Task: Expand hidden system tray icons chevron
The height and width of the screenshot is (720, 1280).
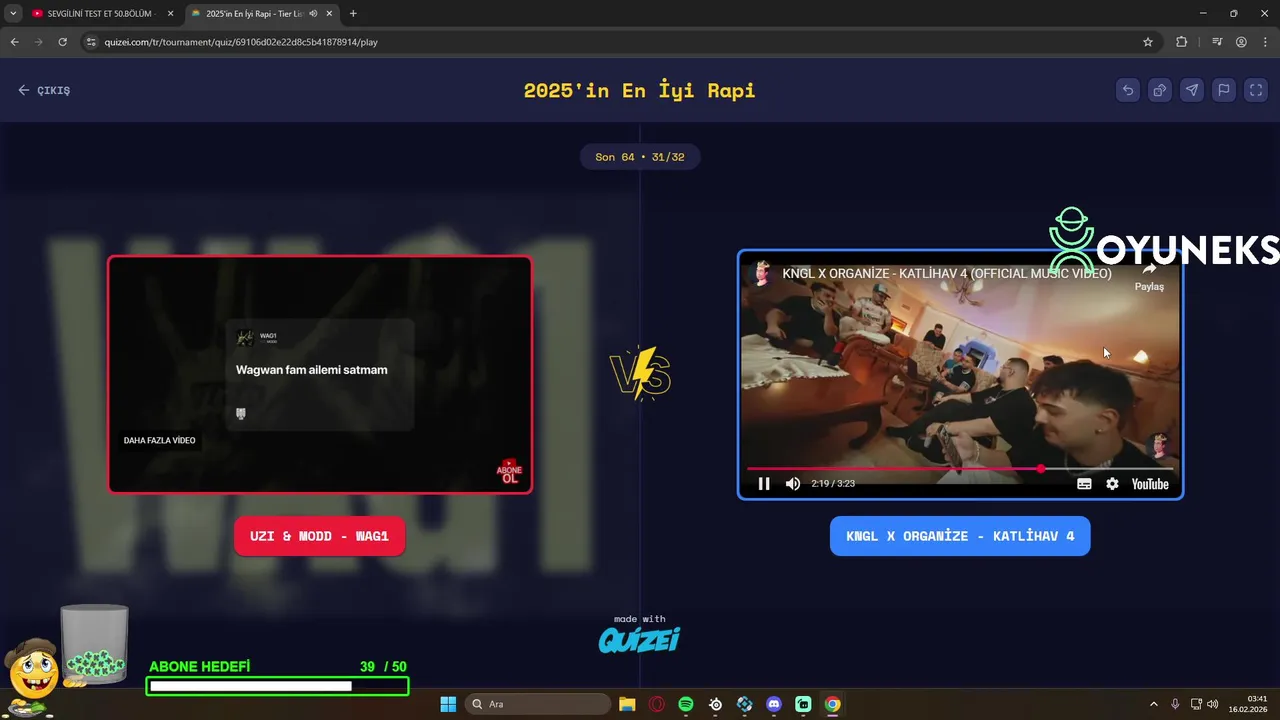Action: tap(1153, 704)
